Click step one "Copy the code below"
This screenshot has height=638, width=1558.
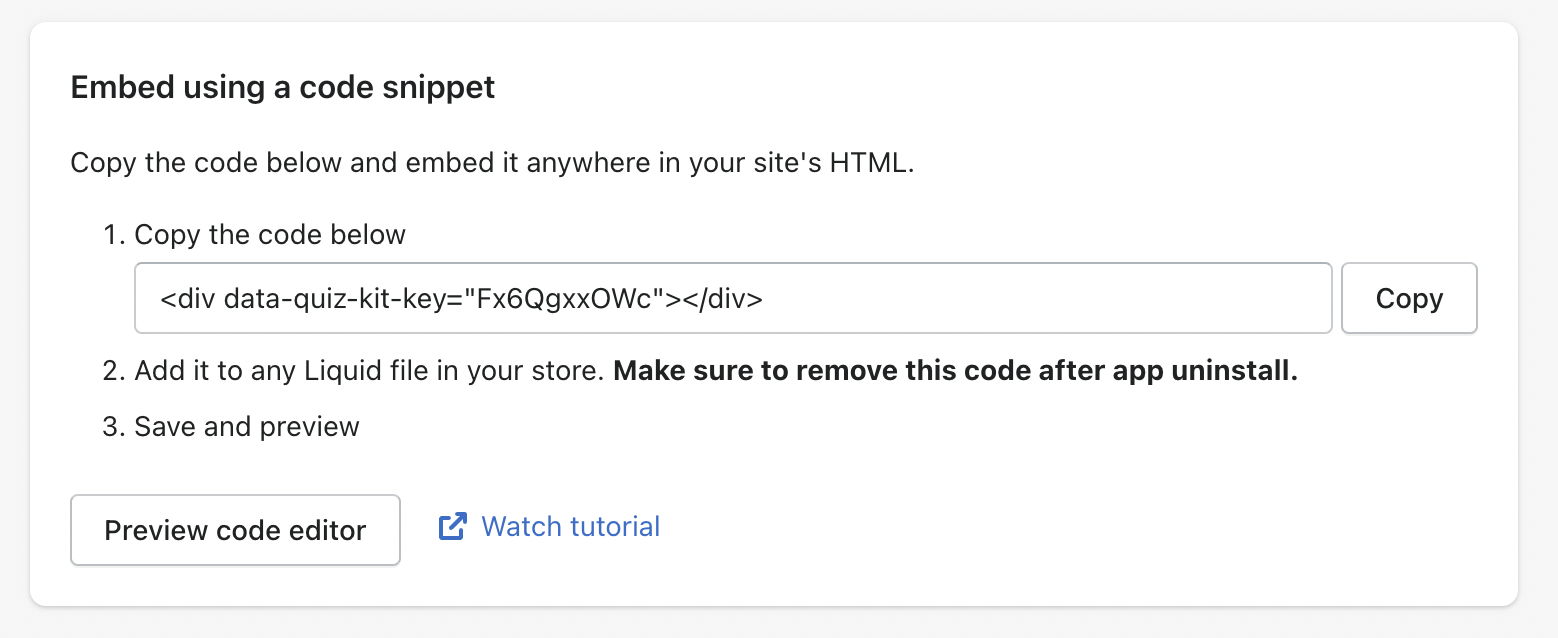click(270, 235)
